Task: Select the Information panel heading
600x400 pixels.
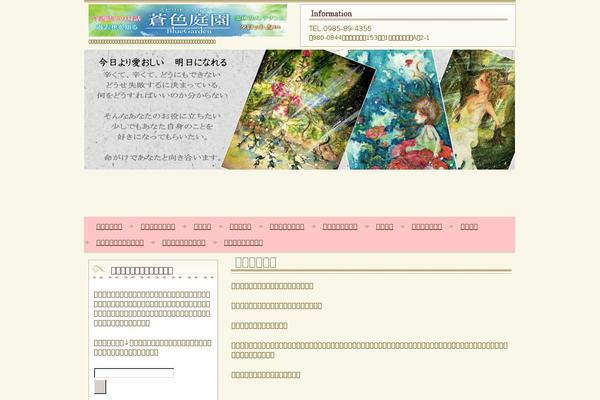Action: (x=331, y=13)
